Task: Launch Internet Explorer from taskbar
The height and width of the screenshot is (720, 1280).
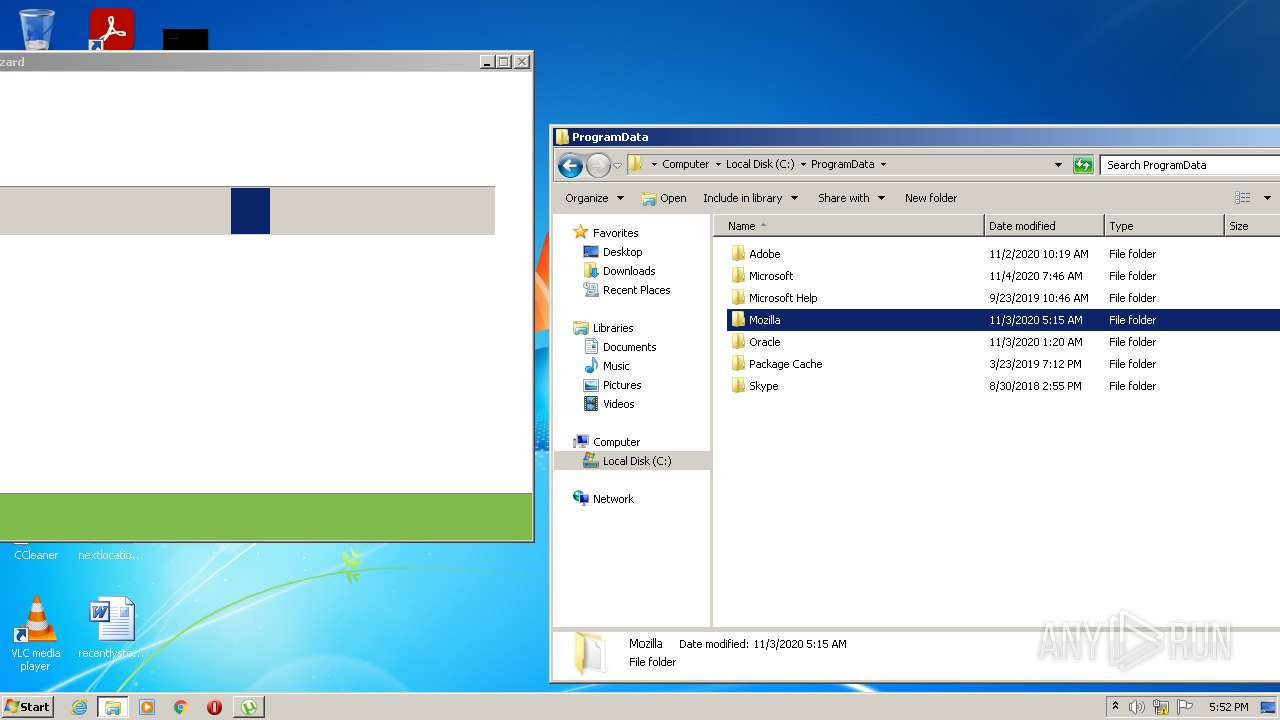Action: (80, 707)
